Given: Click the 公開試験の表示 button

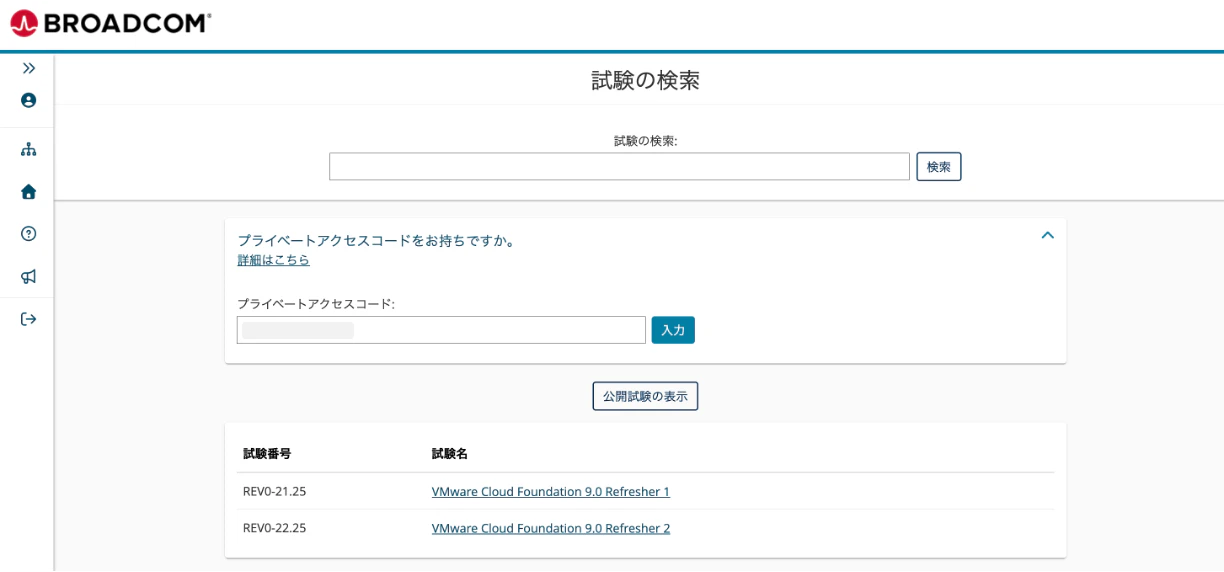Looking at the screenshot, I should [645, 396].
